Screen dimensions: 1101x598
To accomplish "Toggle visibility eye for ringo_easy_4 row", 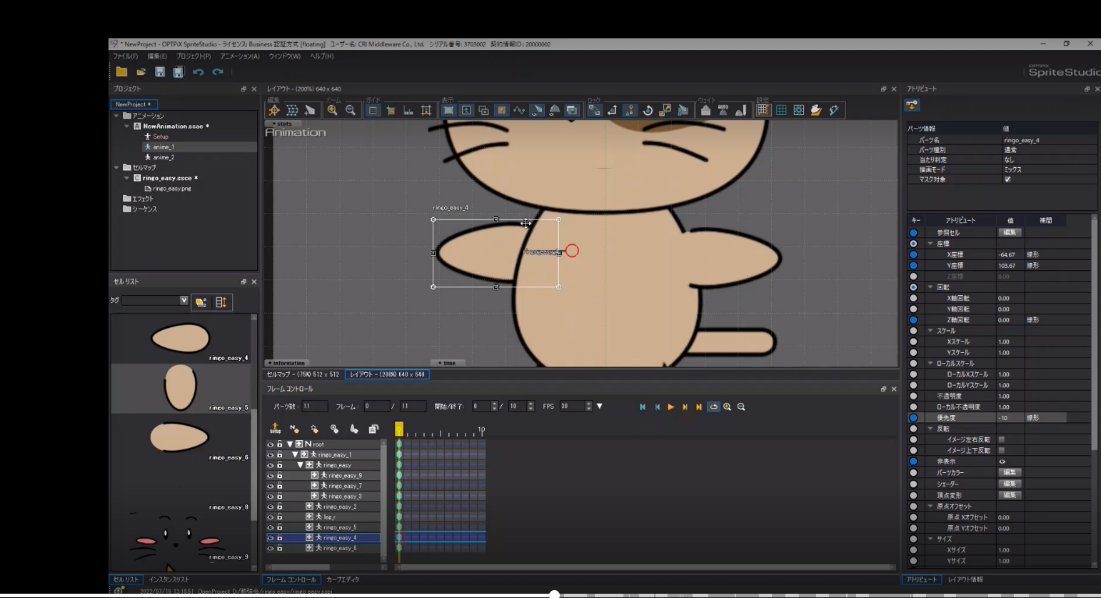I will [x=270, y=538].
